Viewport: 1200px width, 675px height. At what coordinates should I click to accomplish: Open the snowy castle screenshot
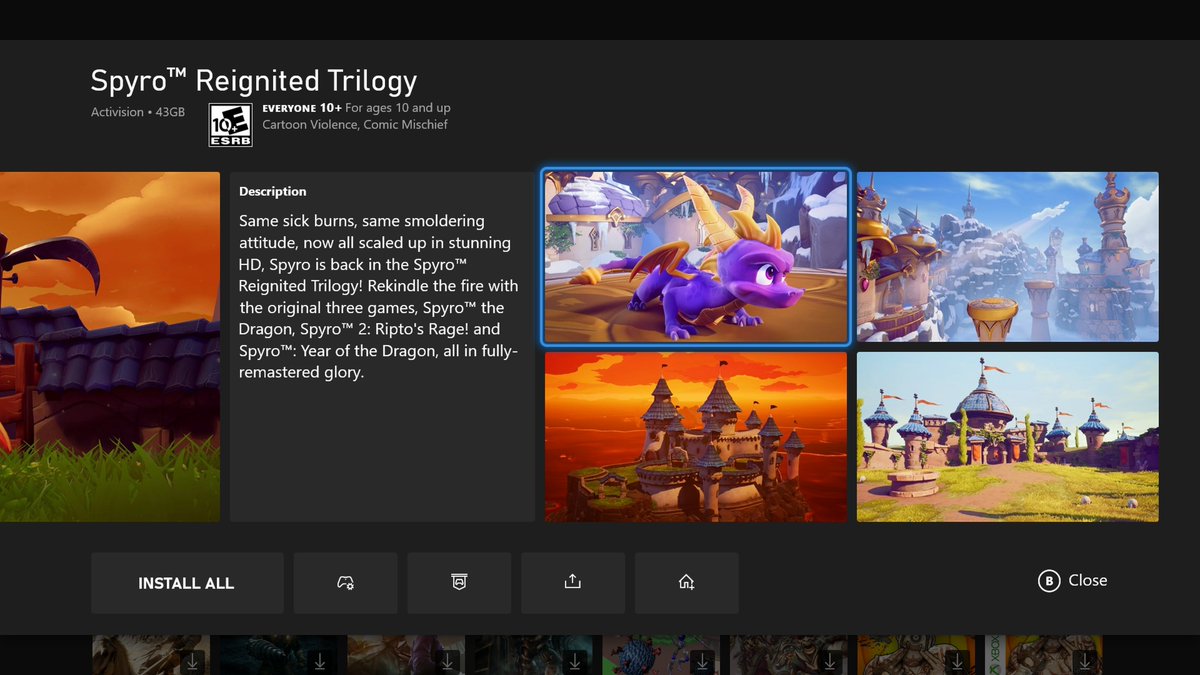pyautogui.click(x=1008, y=257)
